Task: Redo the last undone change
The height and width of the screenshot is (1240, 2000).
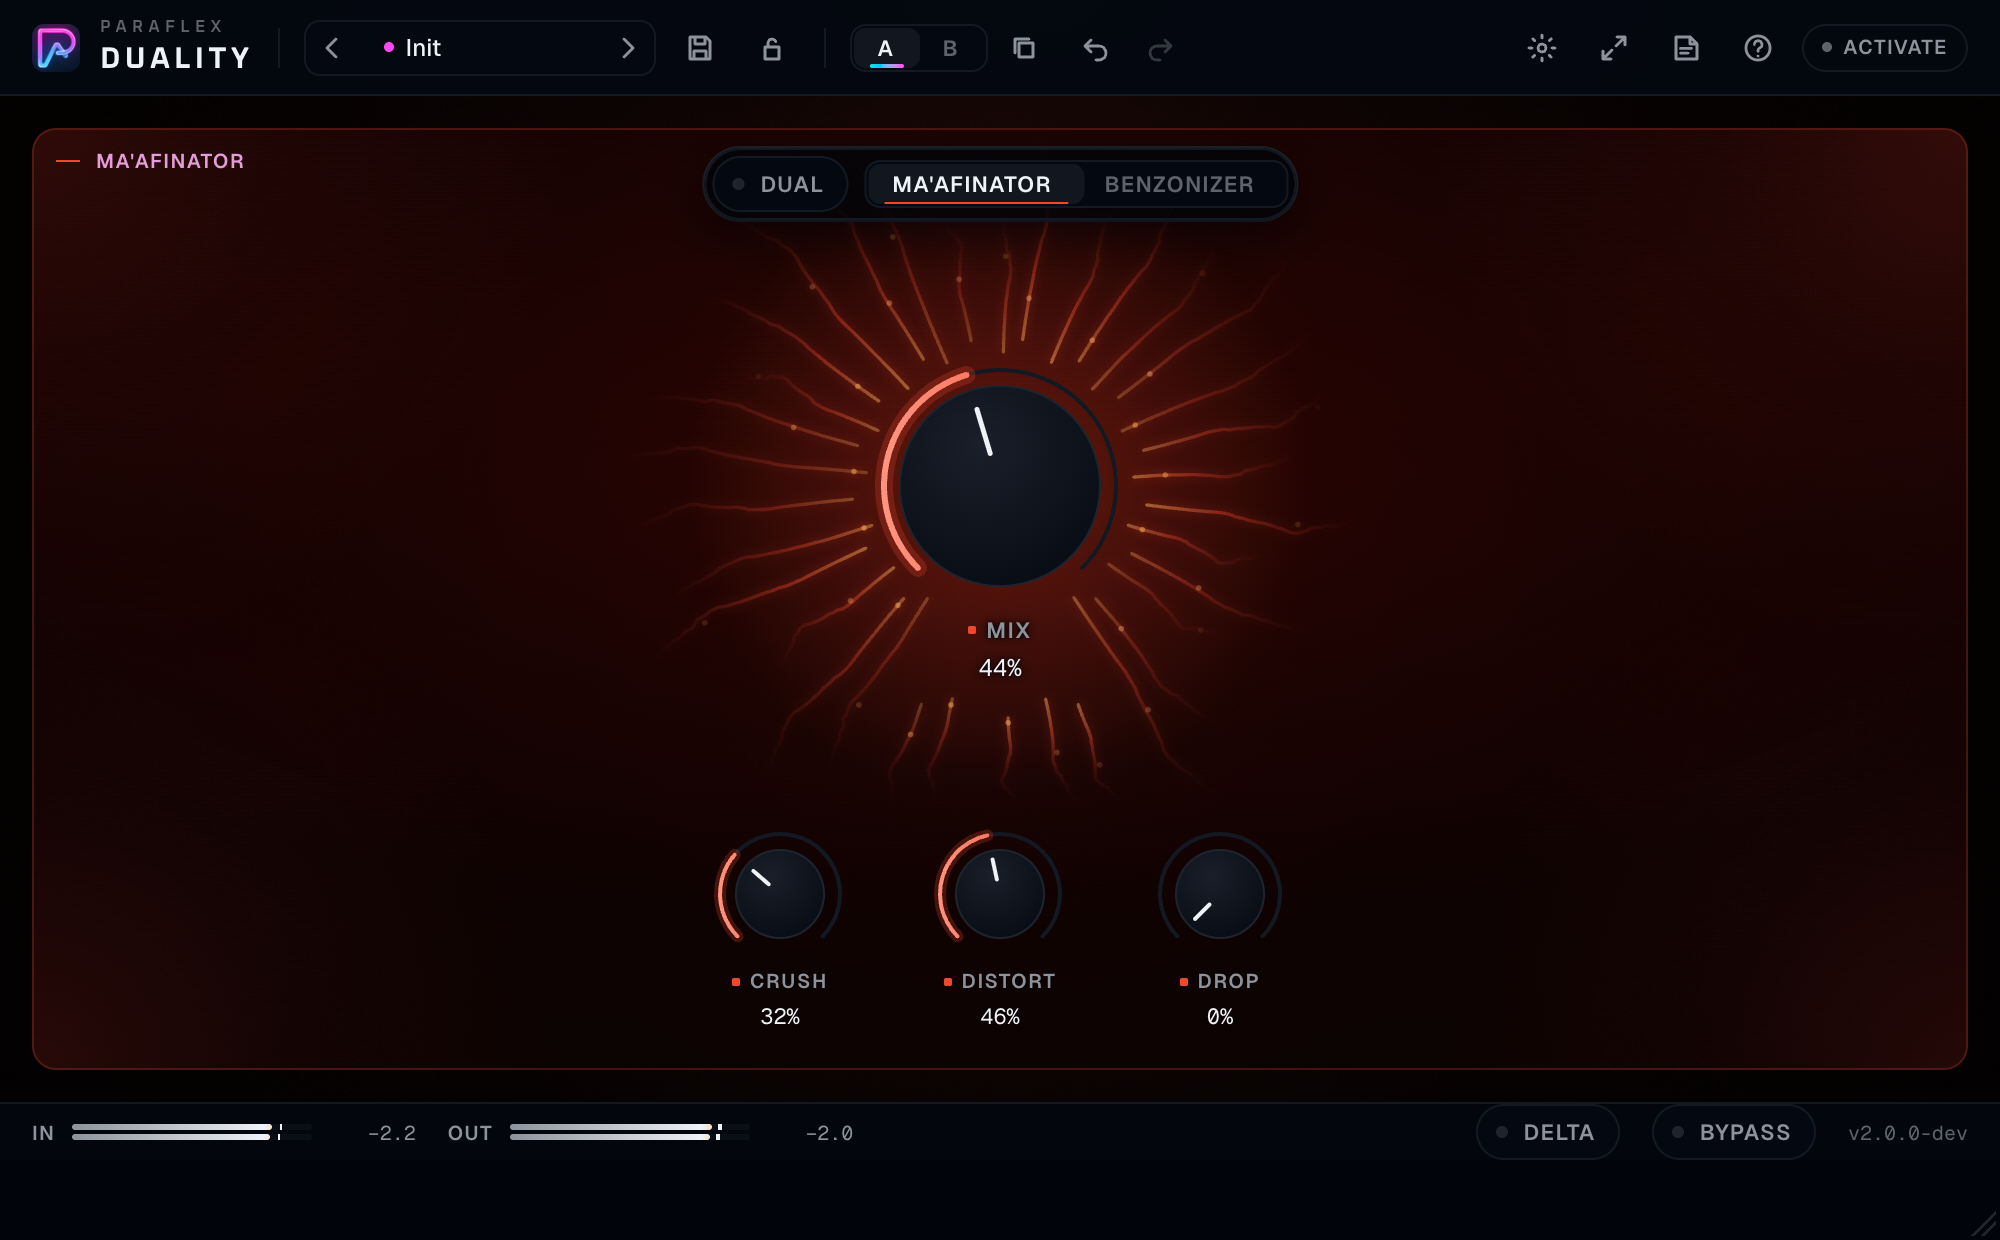Action: pos(1160,49)
